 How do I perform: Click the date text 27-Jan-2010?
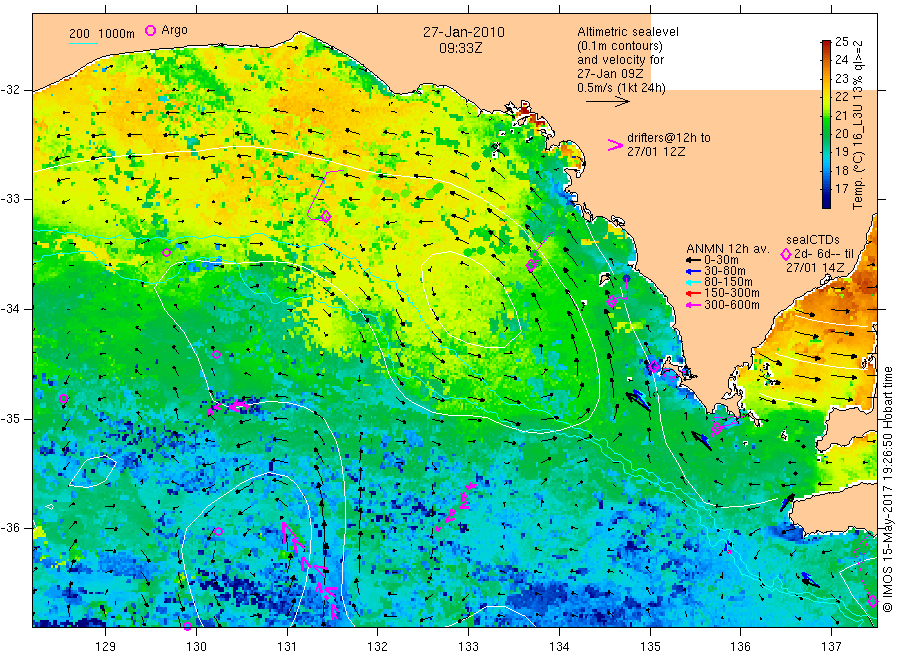pos(464,32)
